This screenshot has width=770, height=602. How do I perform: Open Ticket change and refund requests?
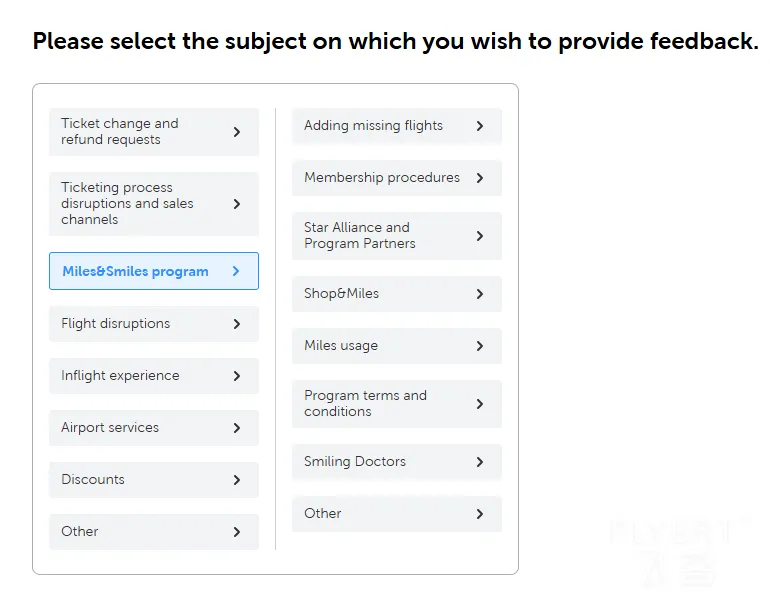click(x=154, y=132)
